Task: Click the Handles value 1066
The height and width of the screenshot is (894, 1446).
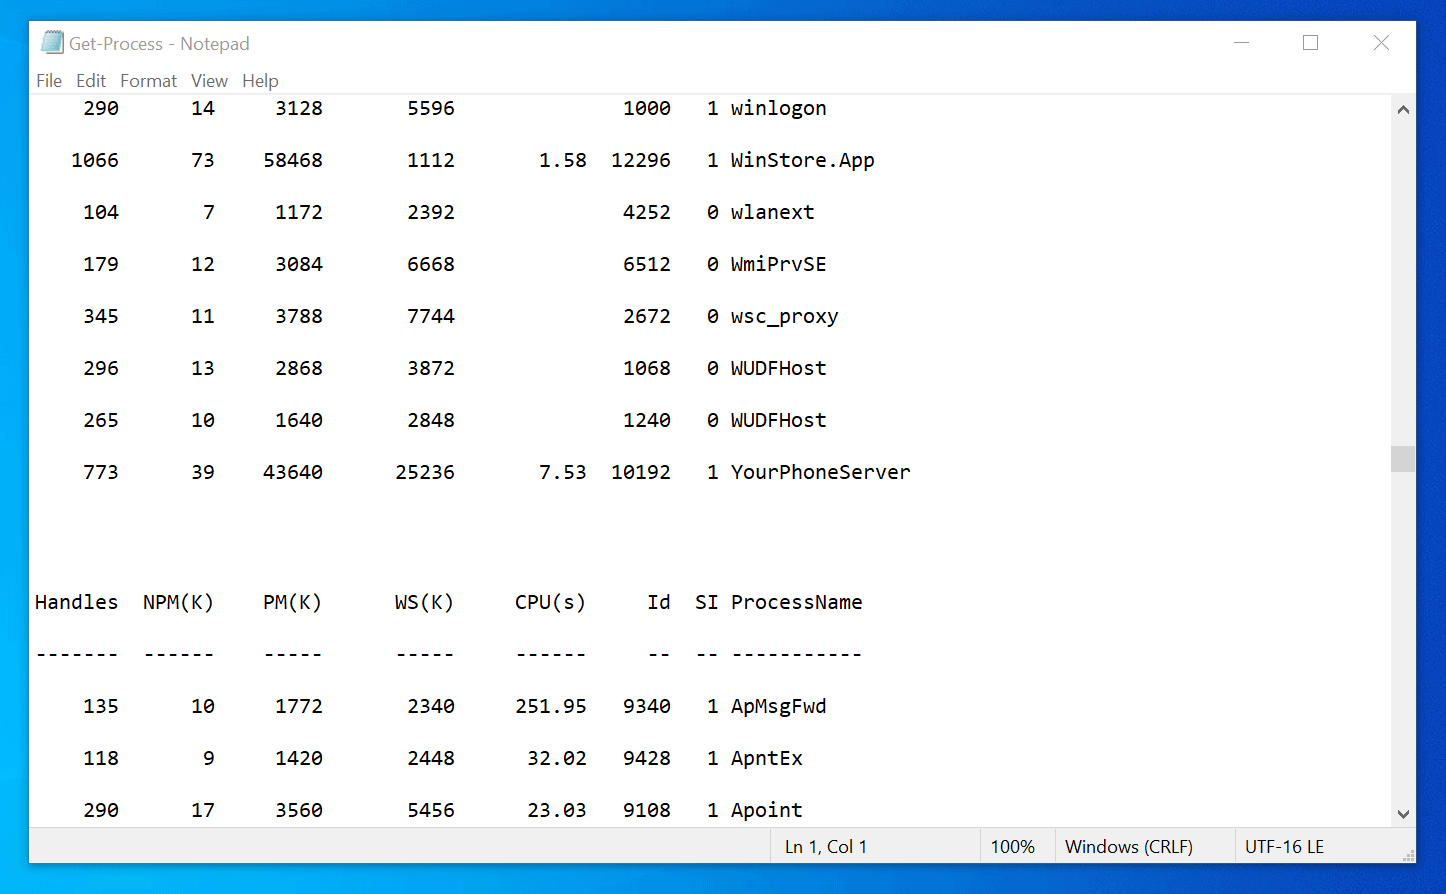Action: [x=95, y=160]
